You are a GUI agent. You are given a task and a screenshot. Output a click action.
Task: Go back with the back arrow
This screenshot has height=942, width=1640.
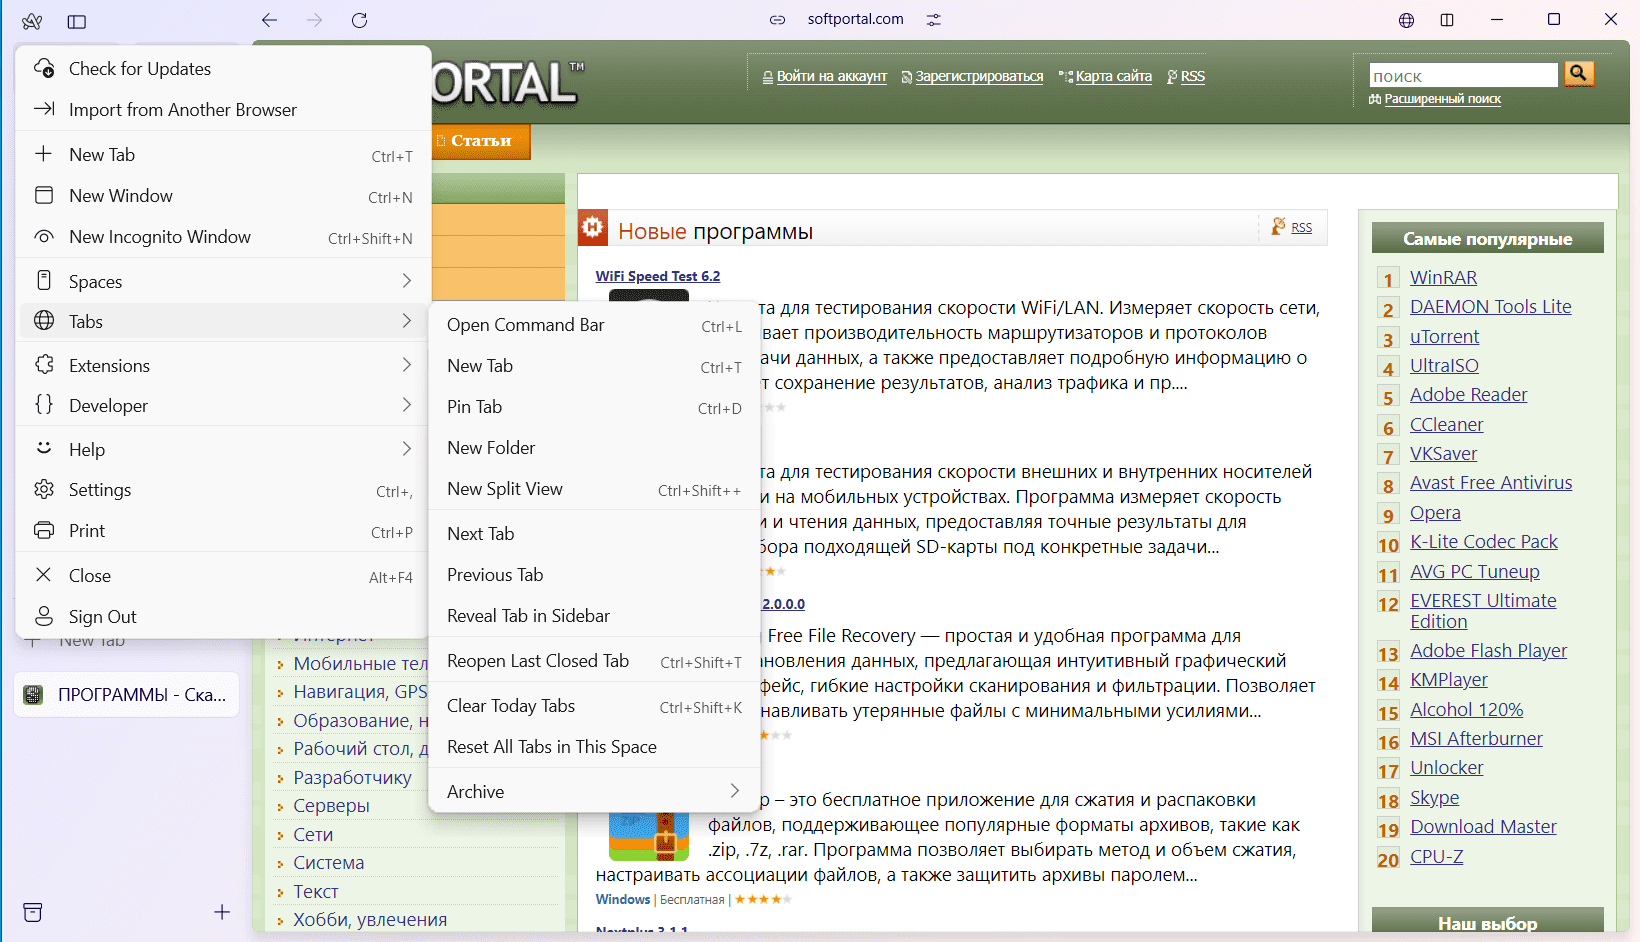(269, 20)
